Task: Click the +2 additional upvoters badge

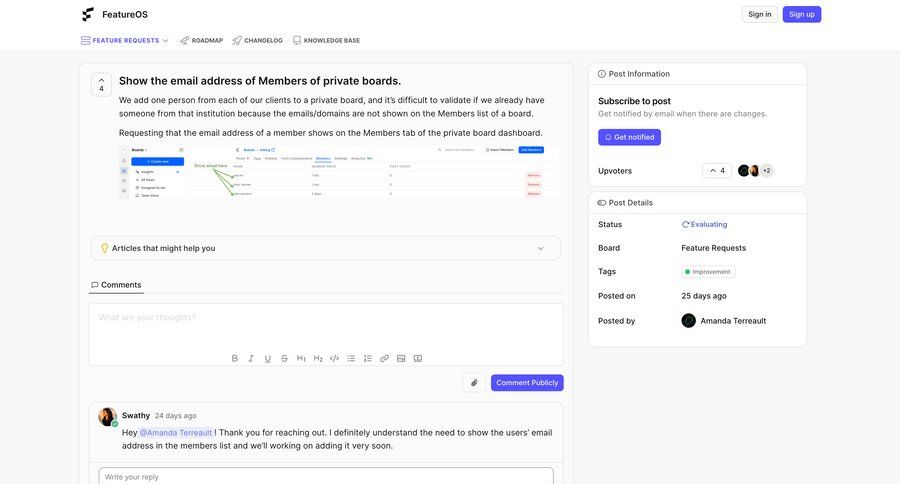Action: tap(767, 171)
